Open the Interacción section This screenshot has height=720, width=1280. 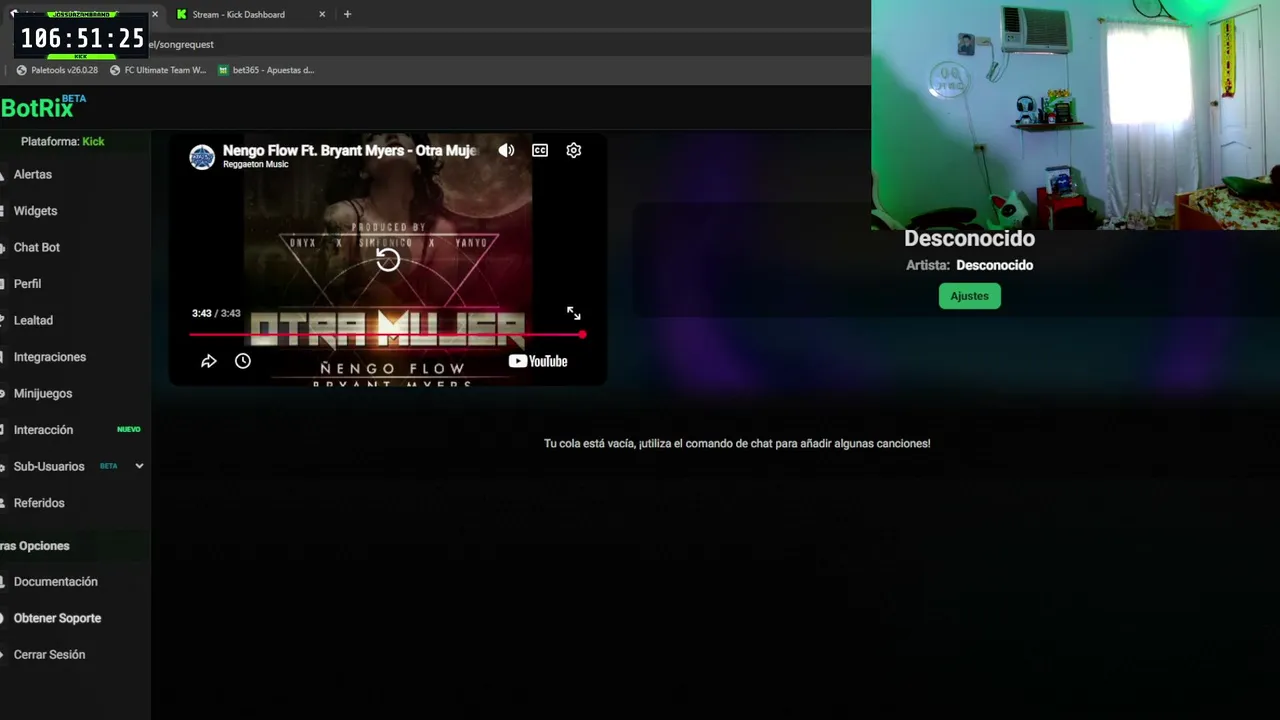tap(43, 430)
